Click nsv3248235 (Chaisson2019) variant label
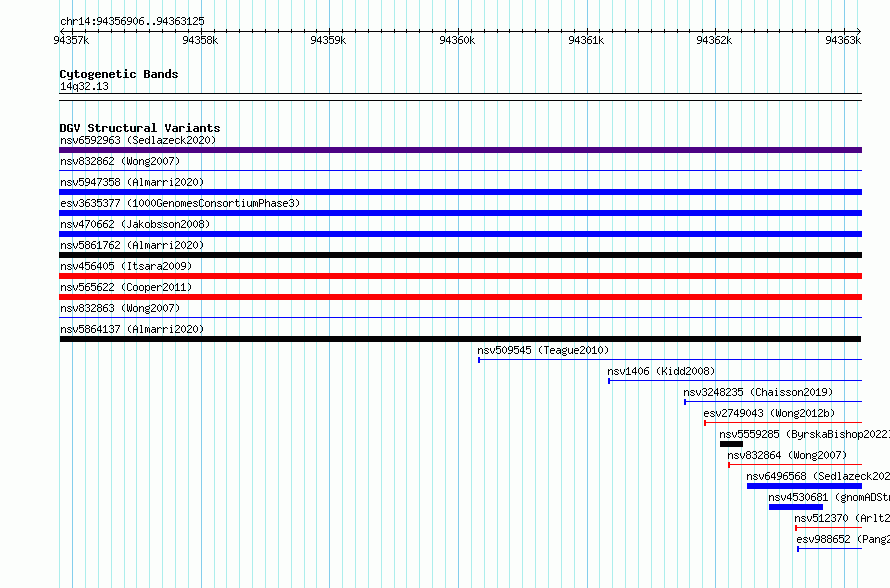Viewport: 890px width, 588px height. click(758, 392)
